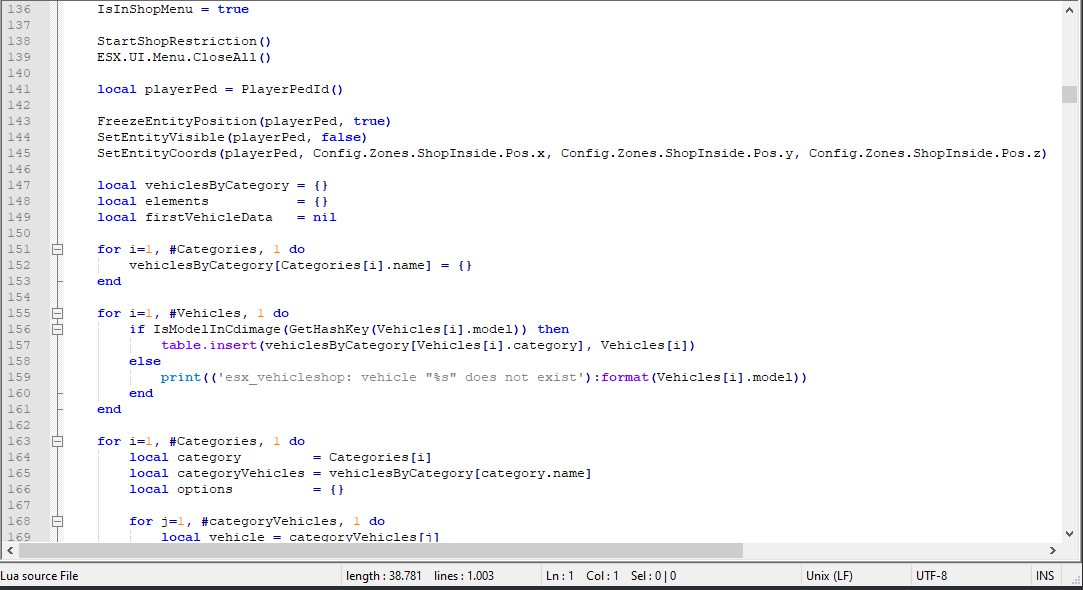Click on IsInShopMenu variable text
1083x590 pixels.
pyautogui.click(x=145, y=10)
